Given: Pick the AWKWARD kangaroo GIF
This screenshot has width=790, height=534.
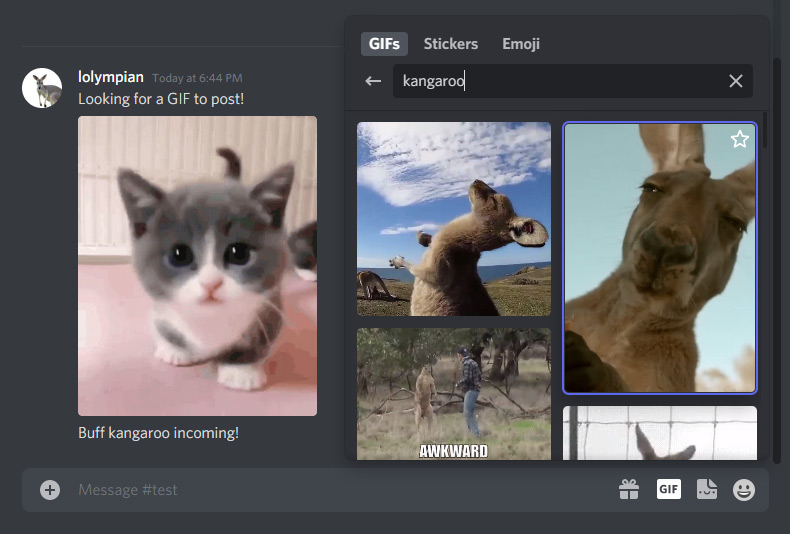Looking at the screenshot, I should [x=454, y=393].
